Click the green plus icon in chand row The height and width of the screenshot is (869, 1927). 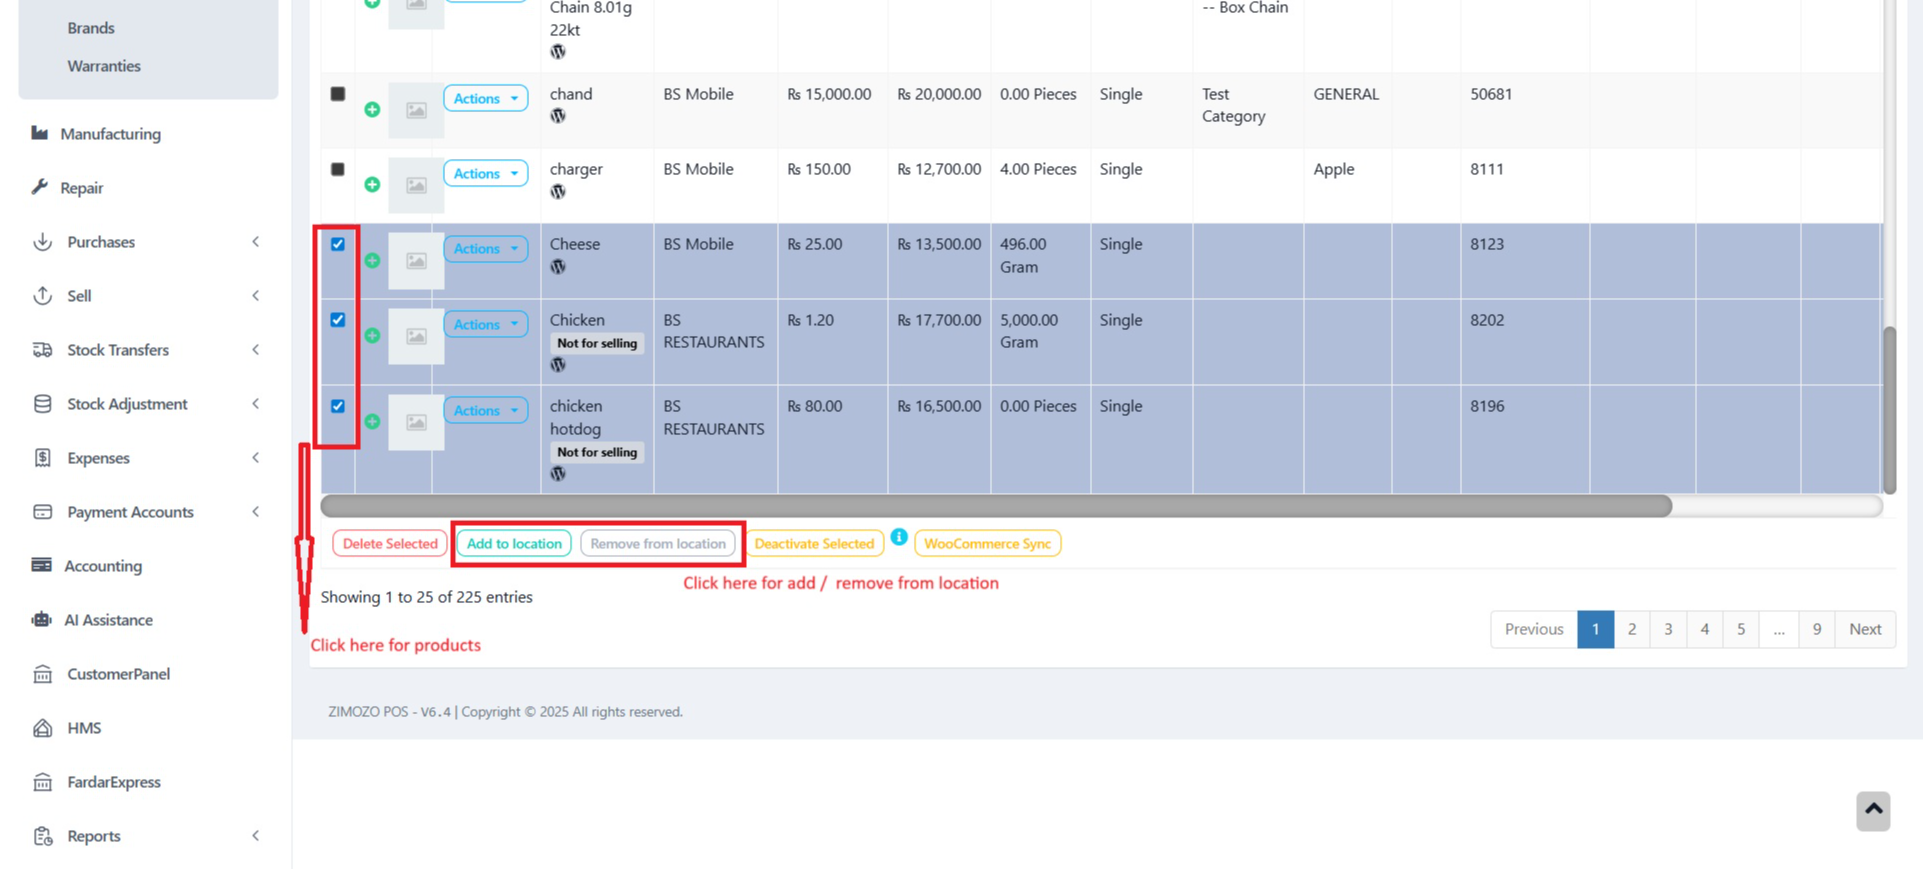tap(372, 110)
